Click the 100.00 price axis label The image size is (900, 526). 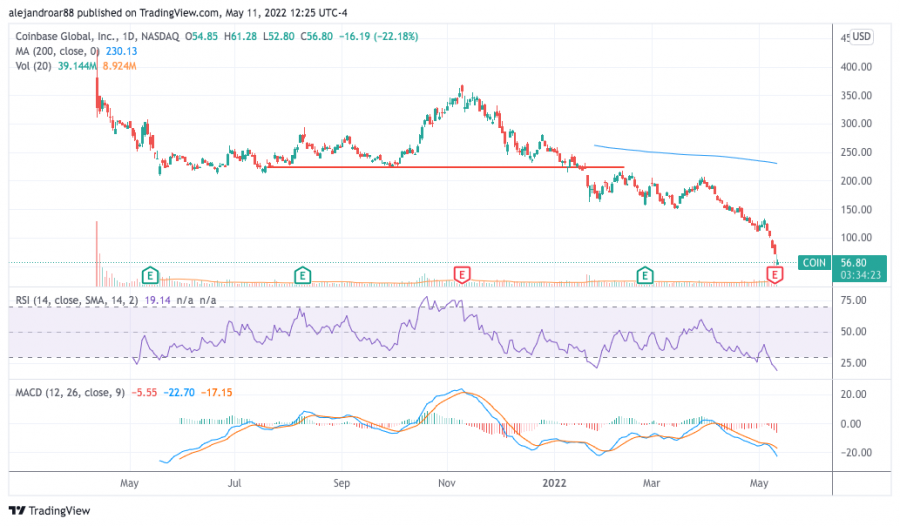pyautogui.click(x=856, y=238)
